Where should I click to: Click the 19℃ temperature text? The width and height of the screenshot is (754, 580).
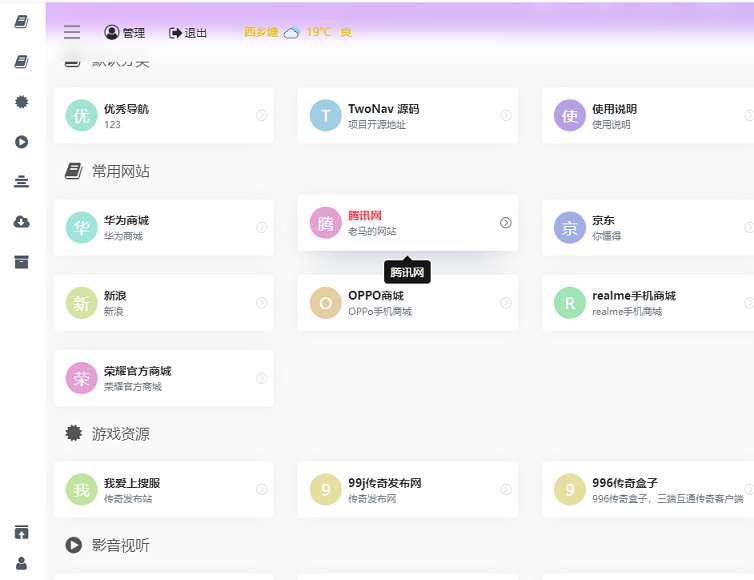[319, 32]
